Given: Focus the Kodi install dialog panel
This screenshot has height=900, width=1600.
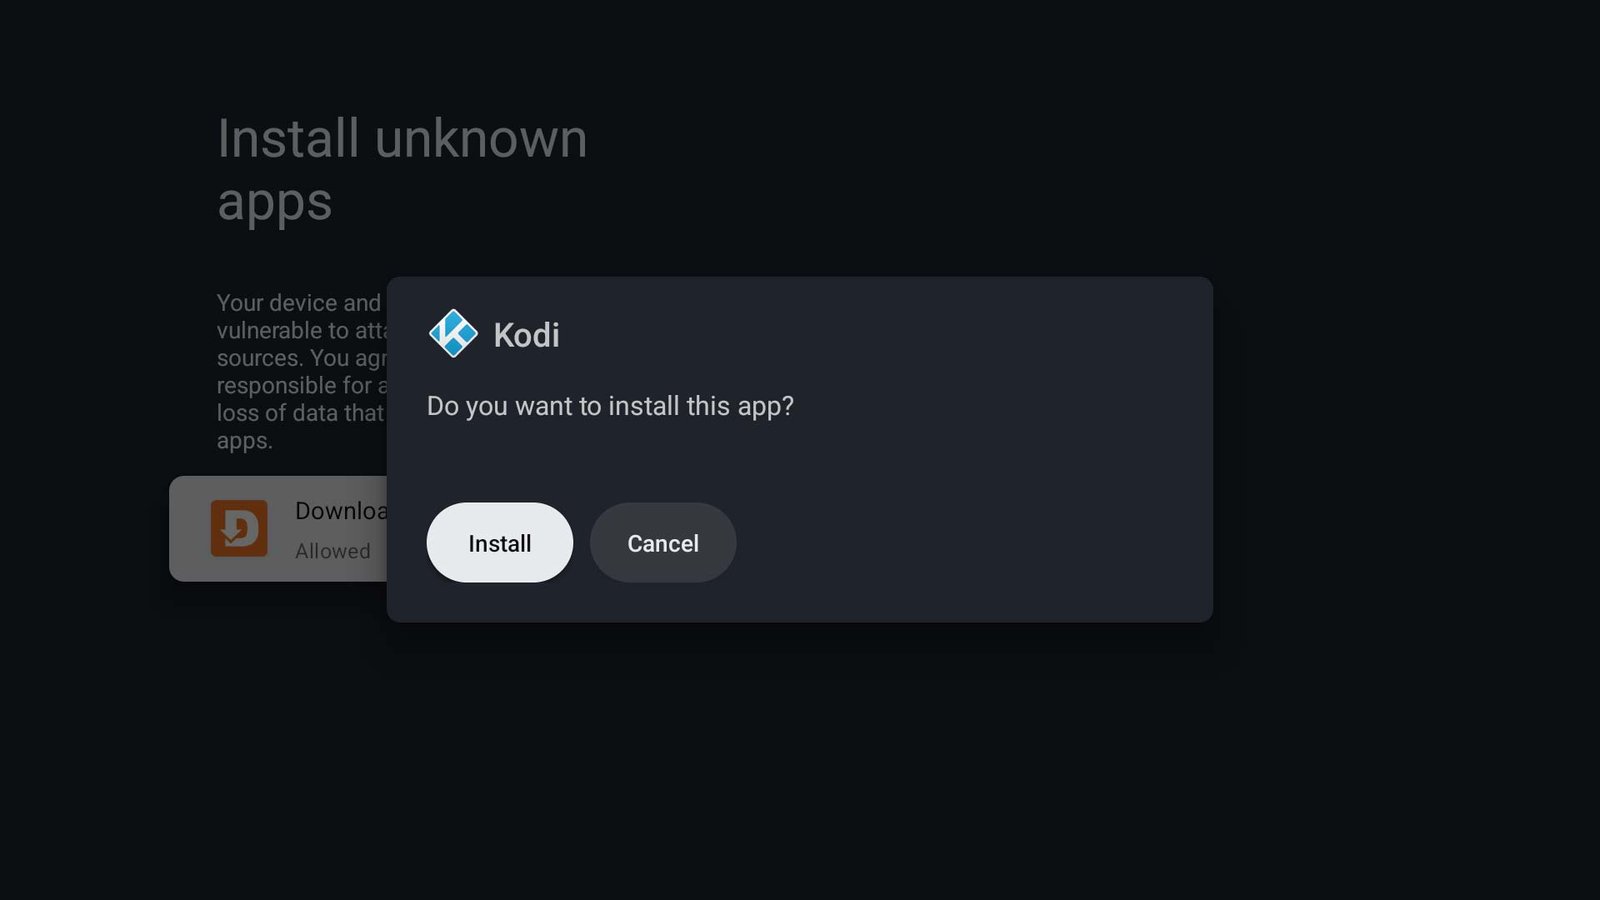Looking at the screenshot, I should (x=800, y=448).
